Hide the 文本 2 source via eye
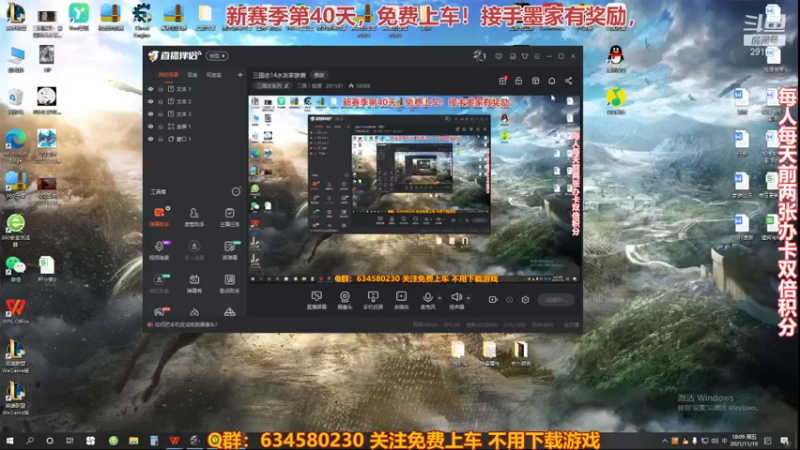800x450 pixels. [151, 102]
